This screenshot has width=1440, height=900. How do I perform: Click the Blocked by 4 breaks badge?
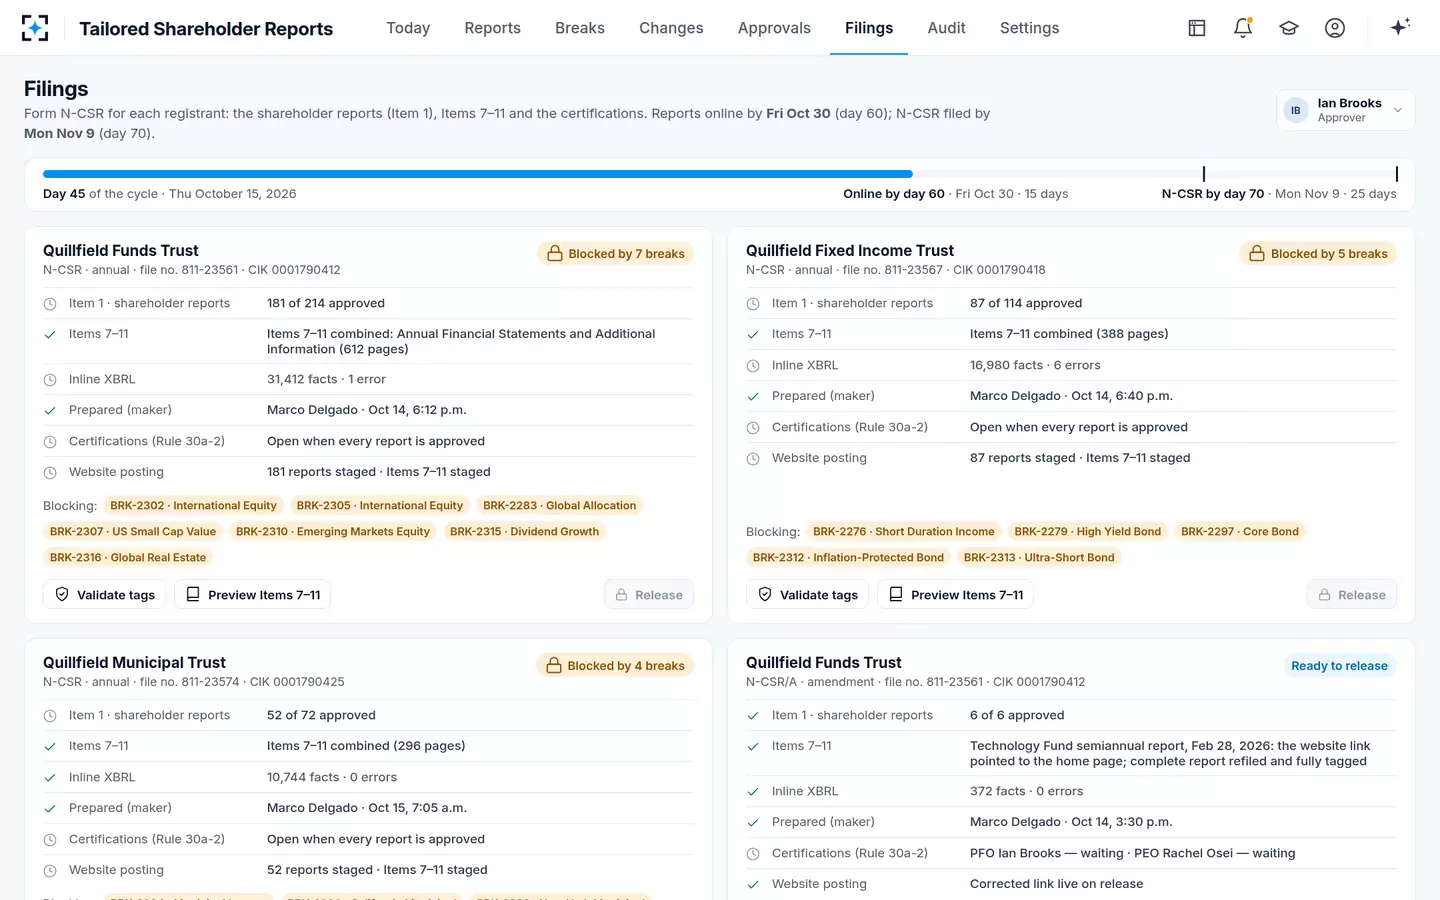click(615, 666)
